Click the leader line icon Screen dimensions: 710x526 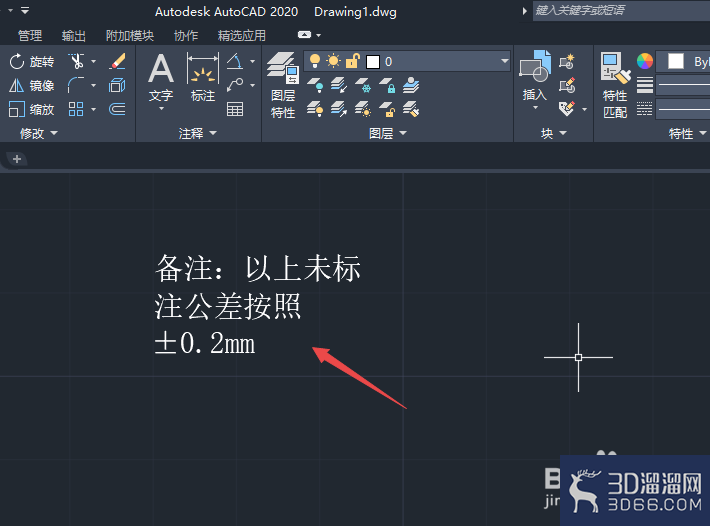click(x=235, y=85)
